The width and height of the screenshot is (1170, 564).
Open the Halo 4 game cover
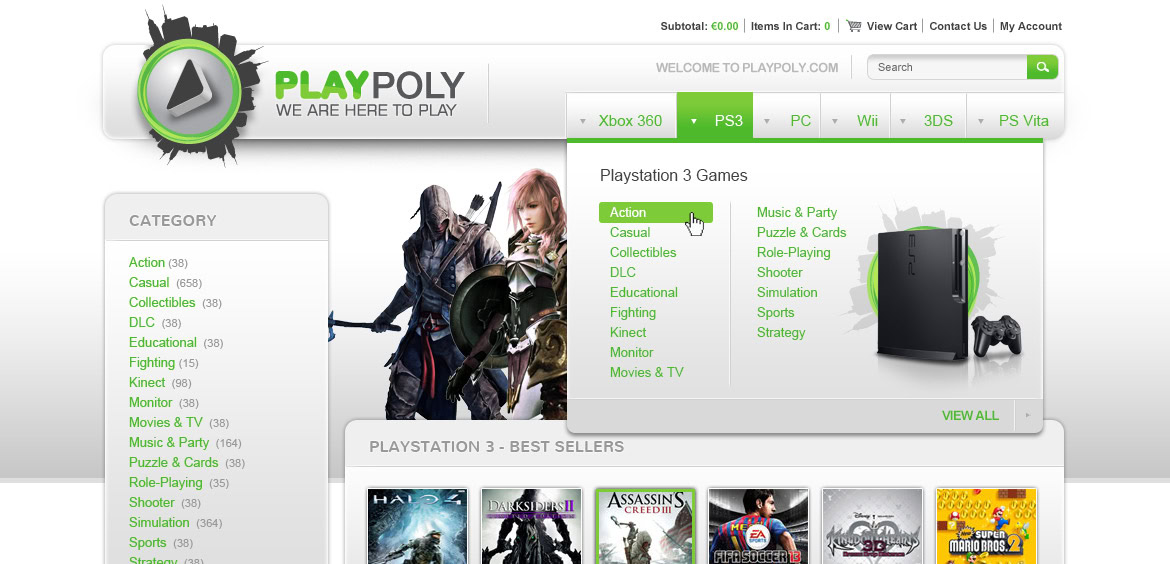click(418, 526)
